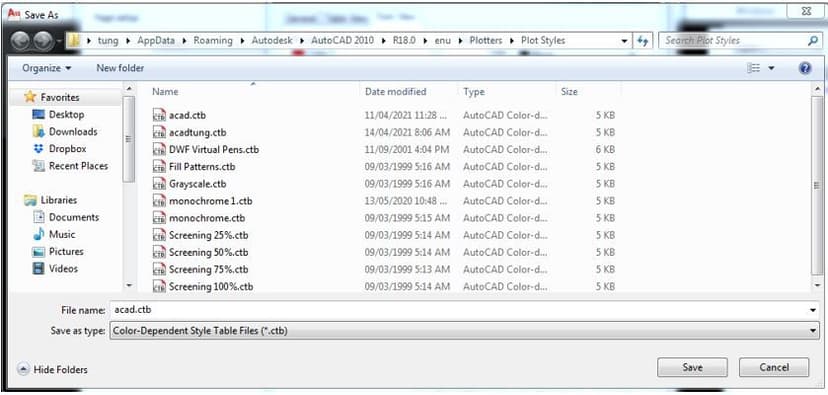Click the Recent Places icon

[x=39, y=166]
